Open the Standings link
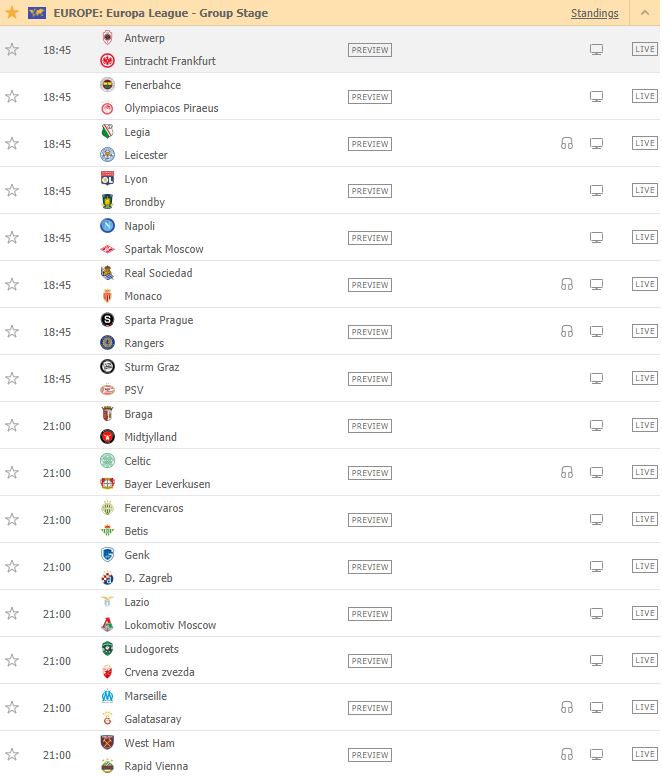The image size is (662, 776). (x=594, y=13)
